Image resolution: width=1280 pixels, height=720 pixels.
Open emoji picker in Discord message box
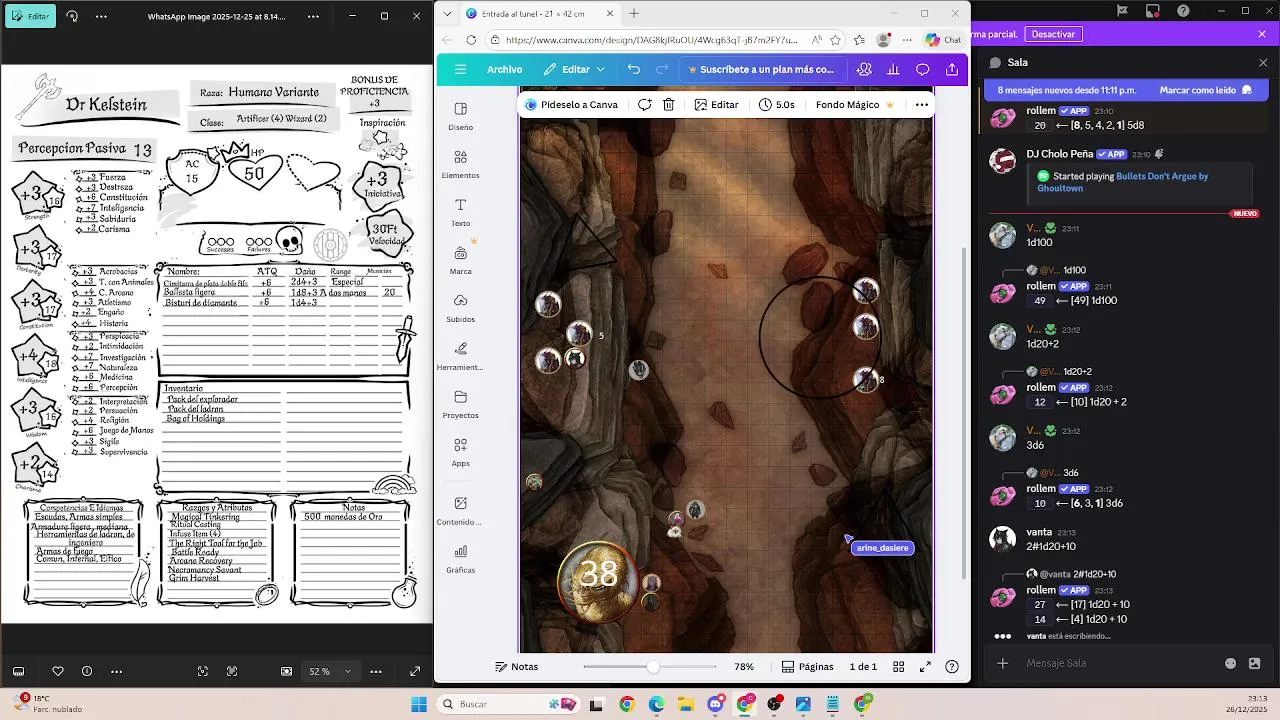pos(1231,663)
